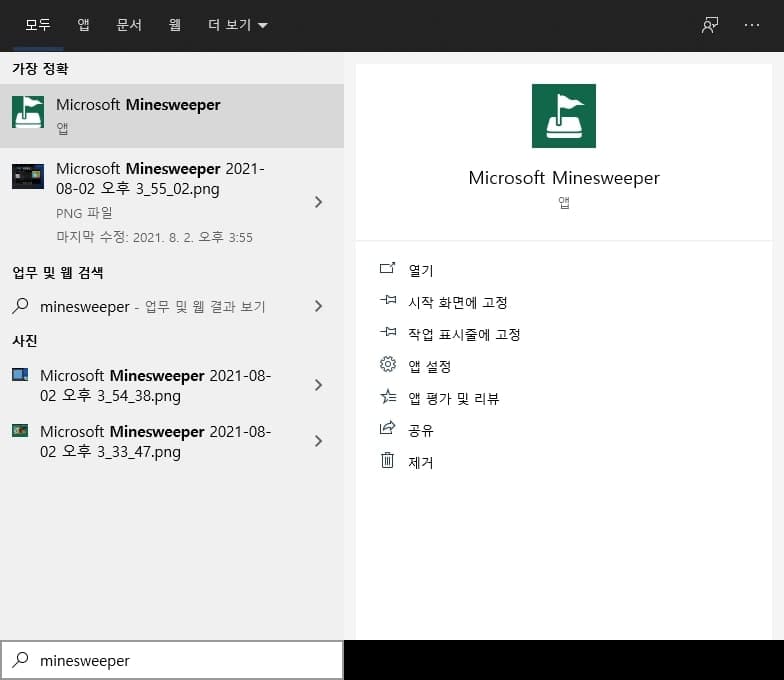
Task: Click the trash icon next to 제거
Action: point(388,461)
